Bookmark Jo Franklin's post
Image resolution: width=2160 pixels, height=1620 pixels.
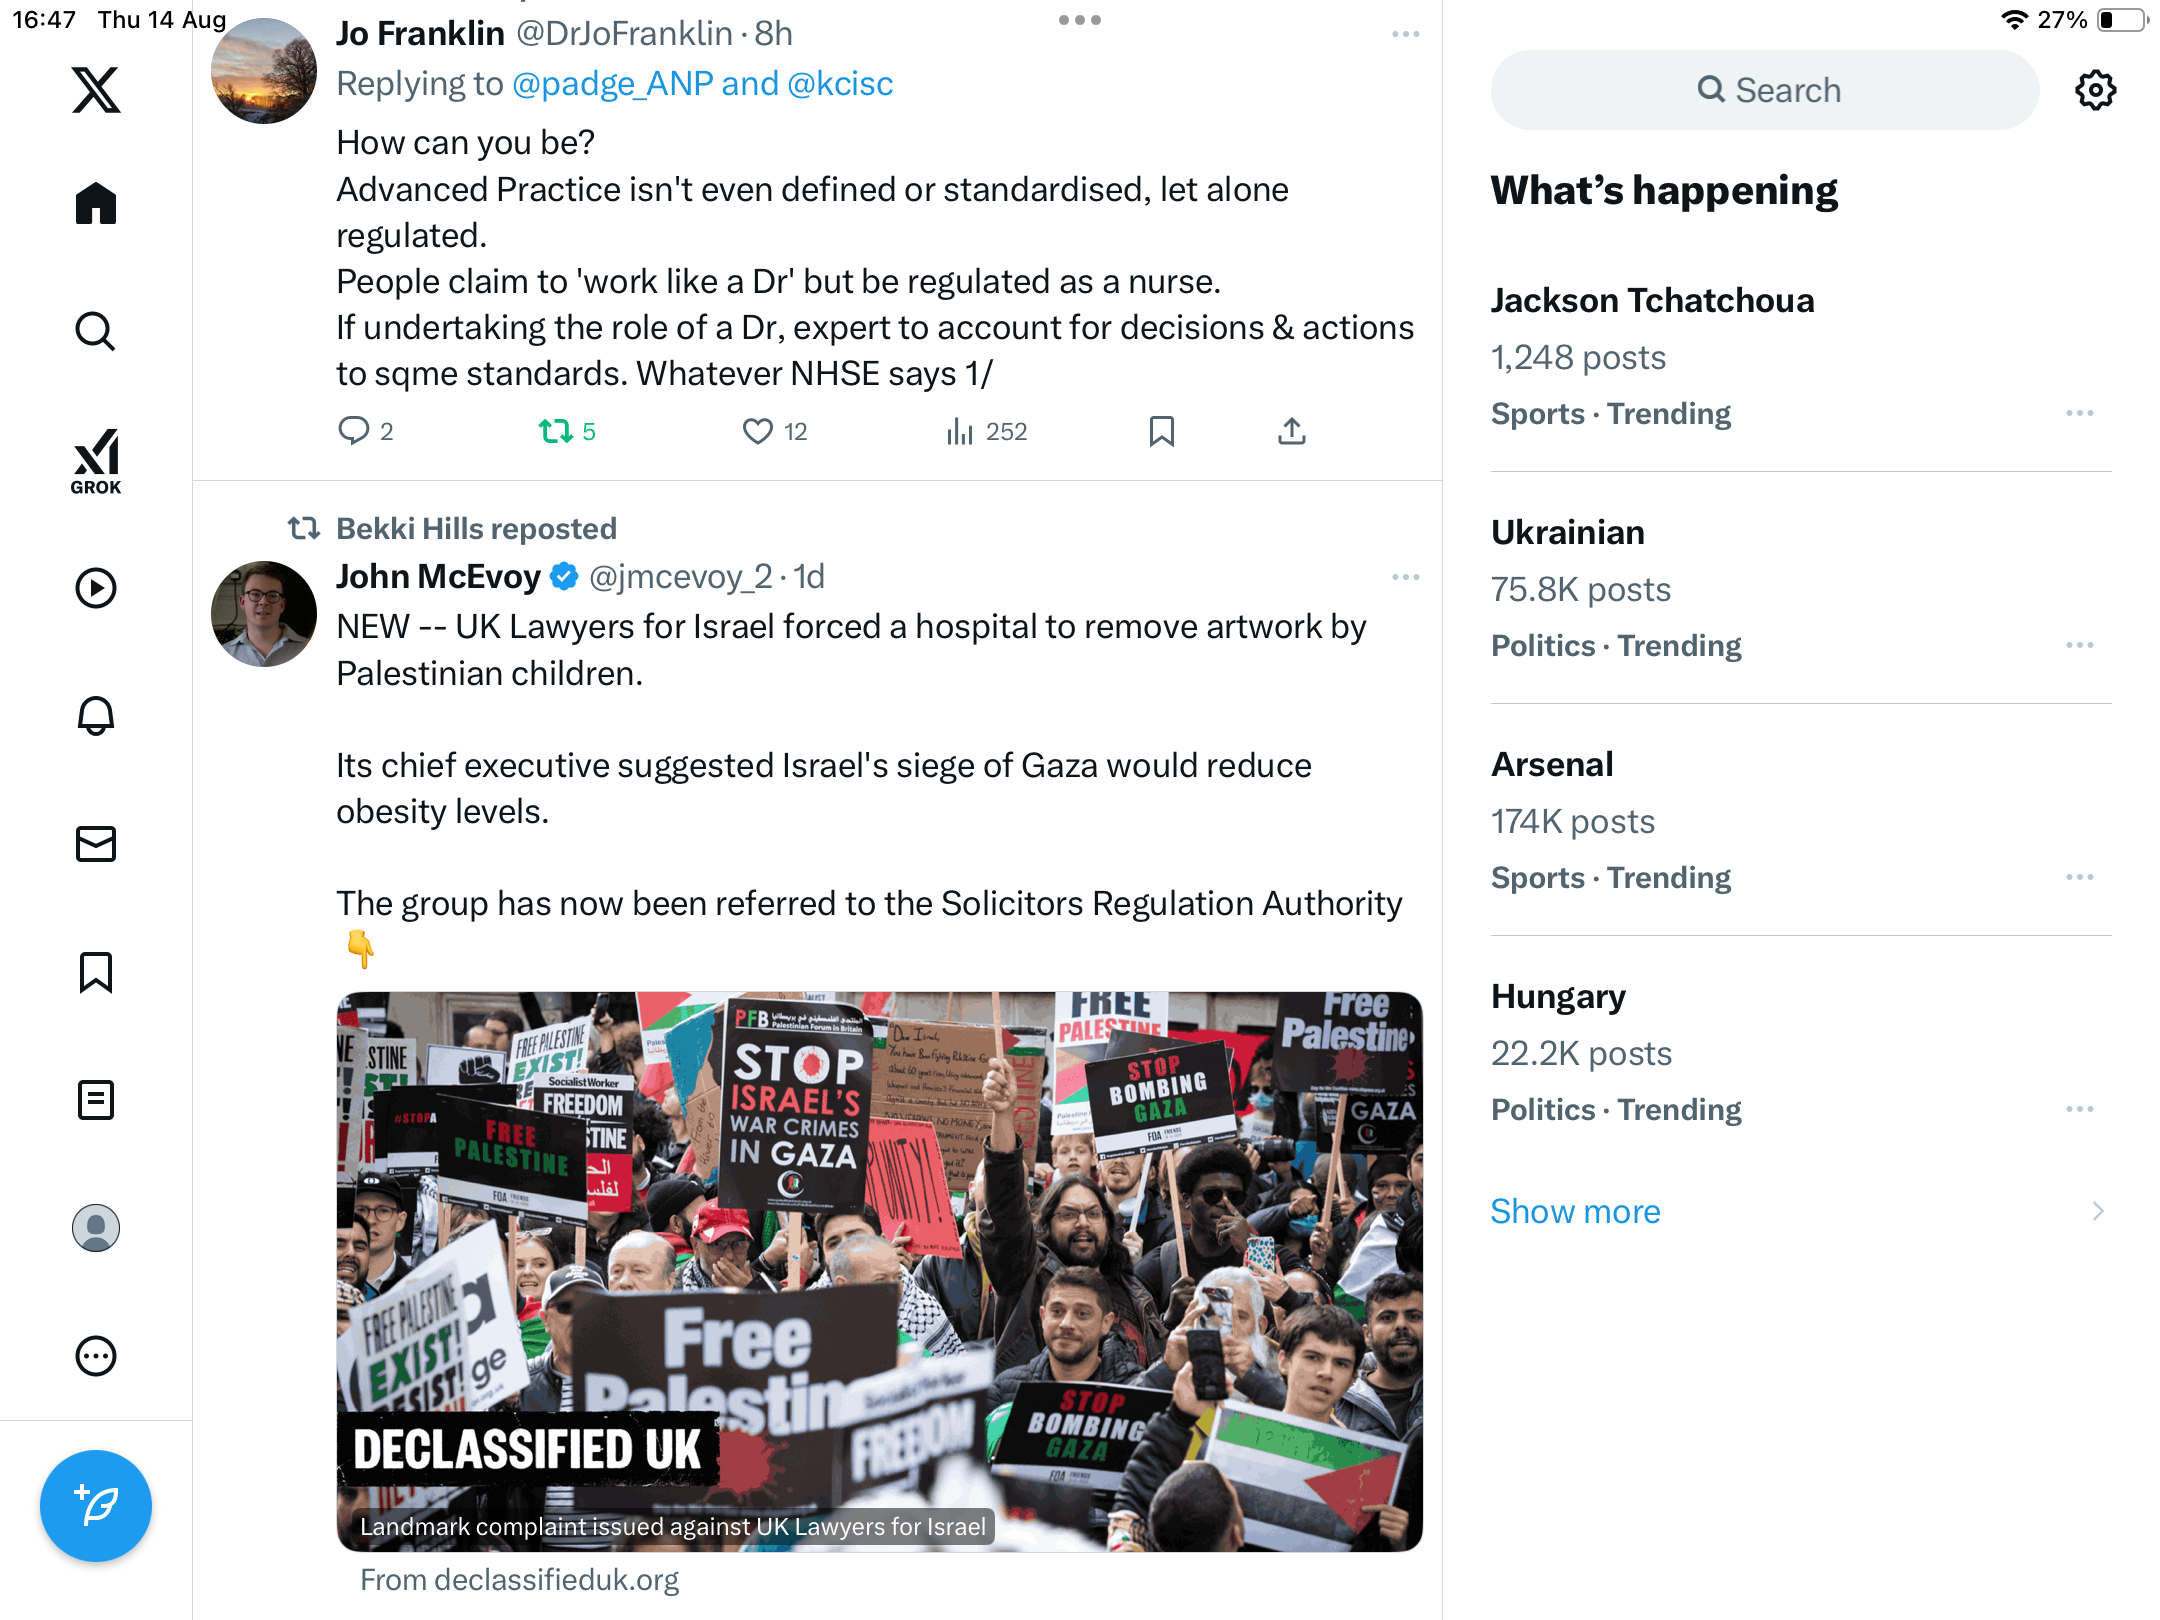click(x=1161, y=431)
